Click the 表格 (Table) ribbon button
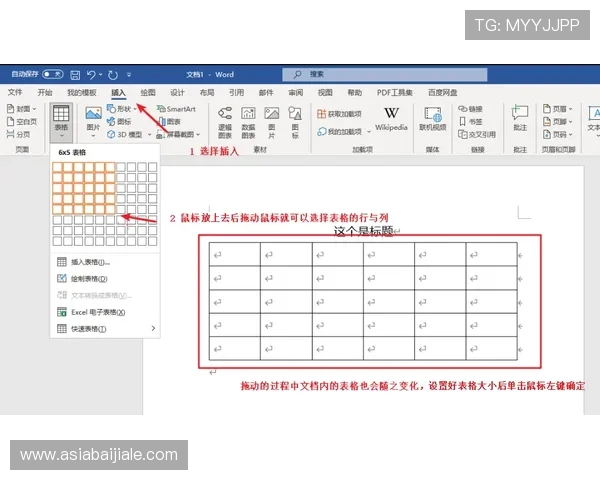 click(x=61, y=122)
